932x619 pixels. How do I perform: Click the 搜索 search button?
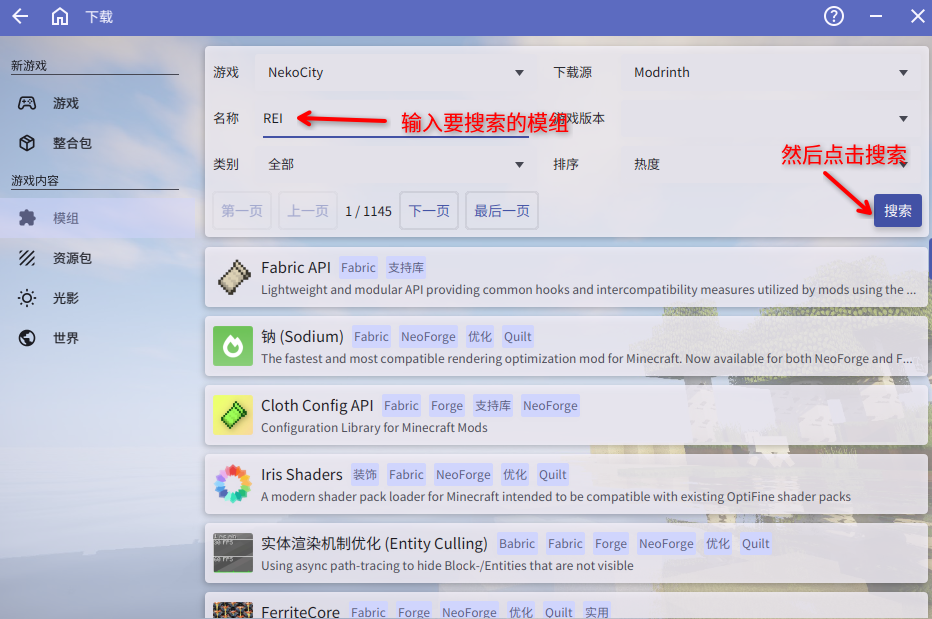click(x=897, y=211)
